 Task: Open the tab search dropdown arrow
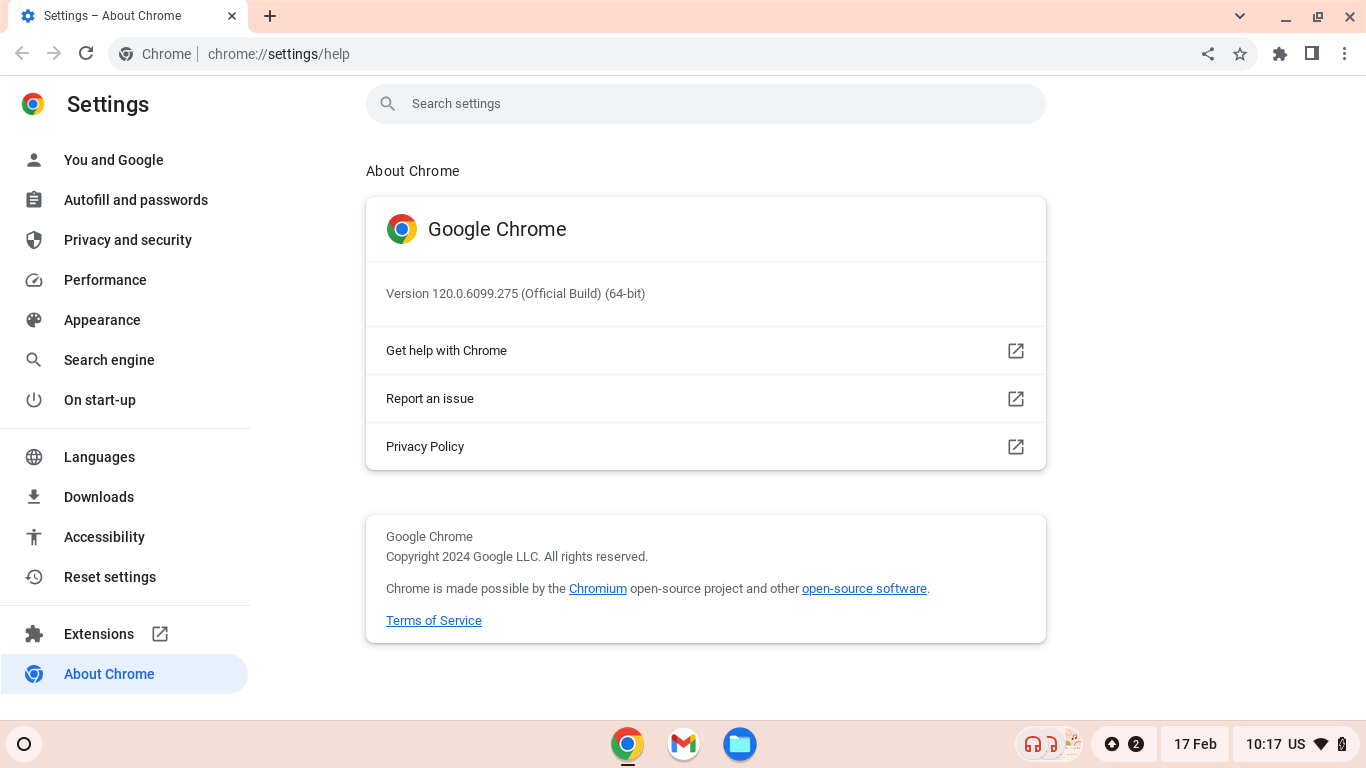pyautogui.click(x=1240, y=16)
